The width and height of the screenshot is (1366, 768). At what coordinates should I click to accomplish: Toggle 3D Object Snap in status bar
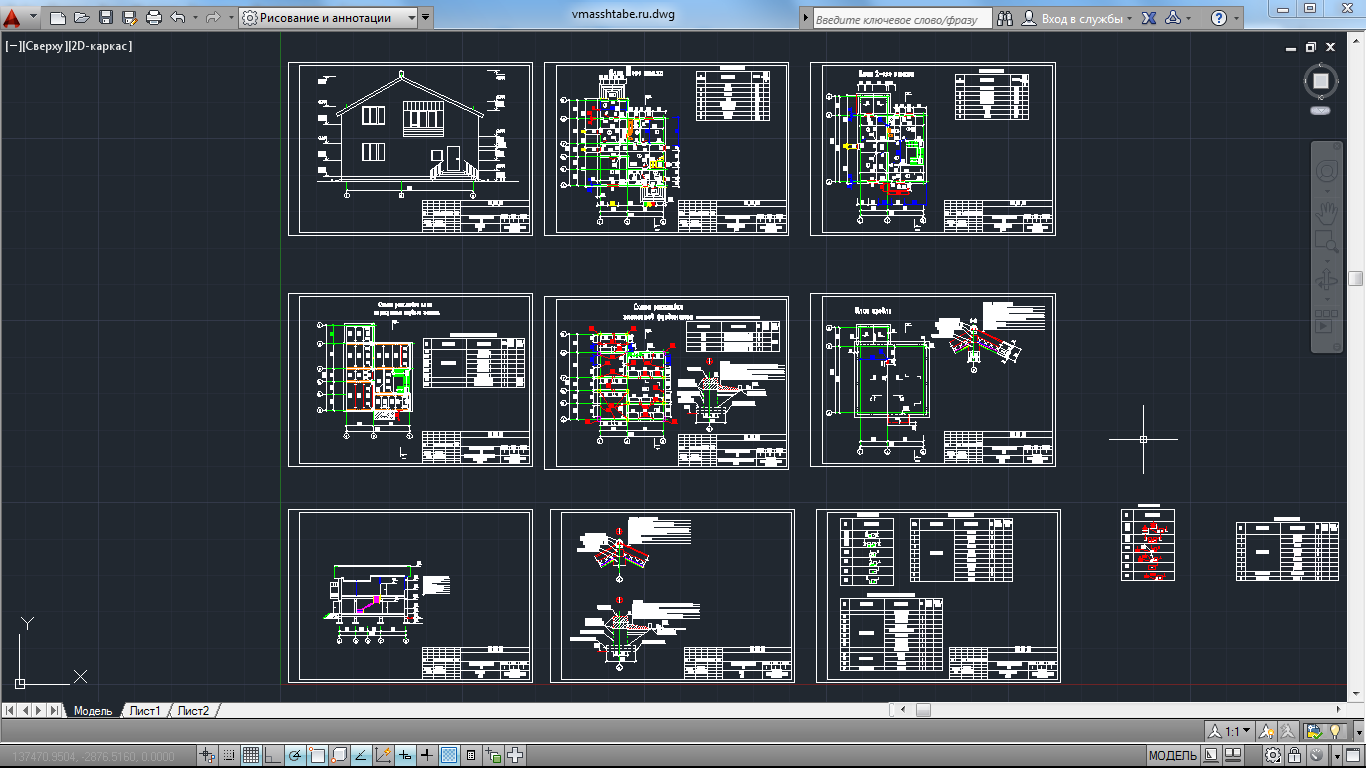point(339,755)
